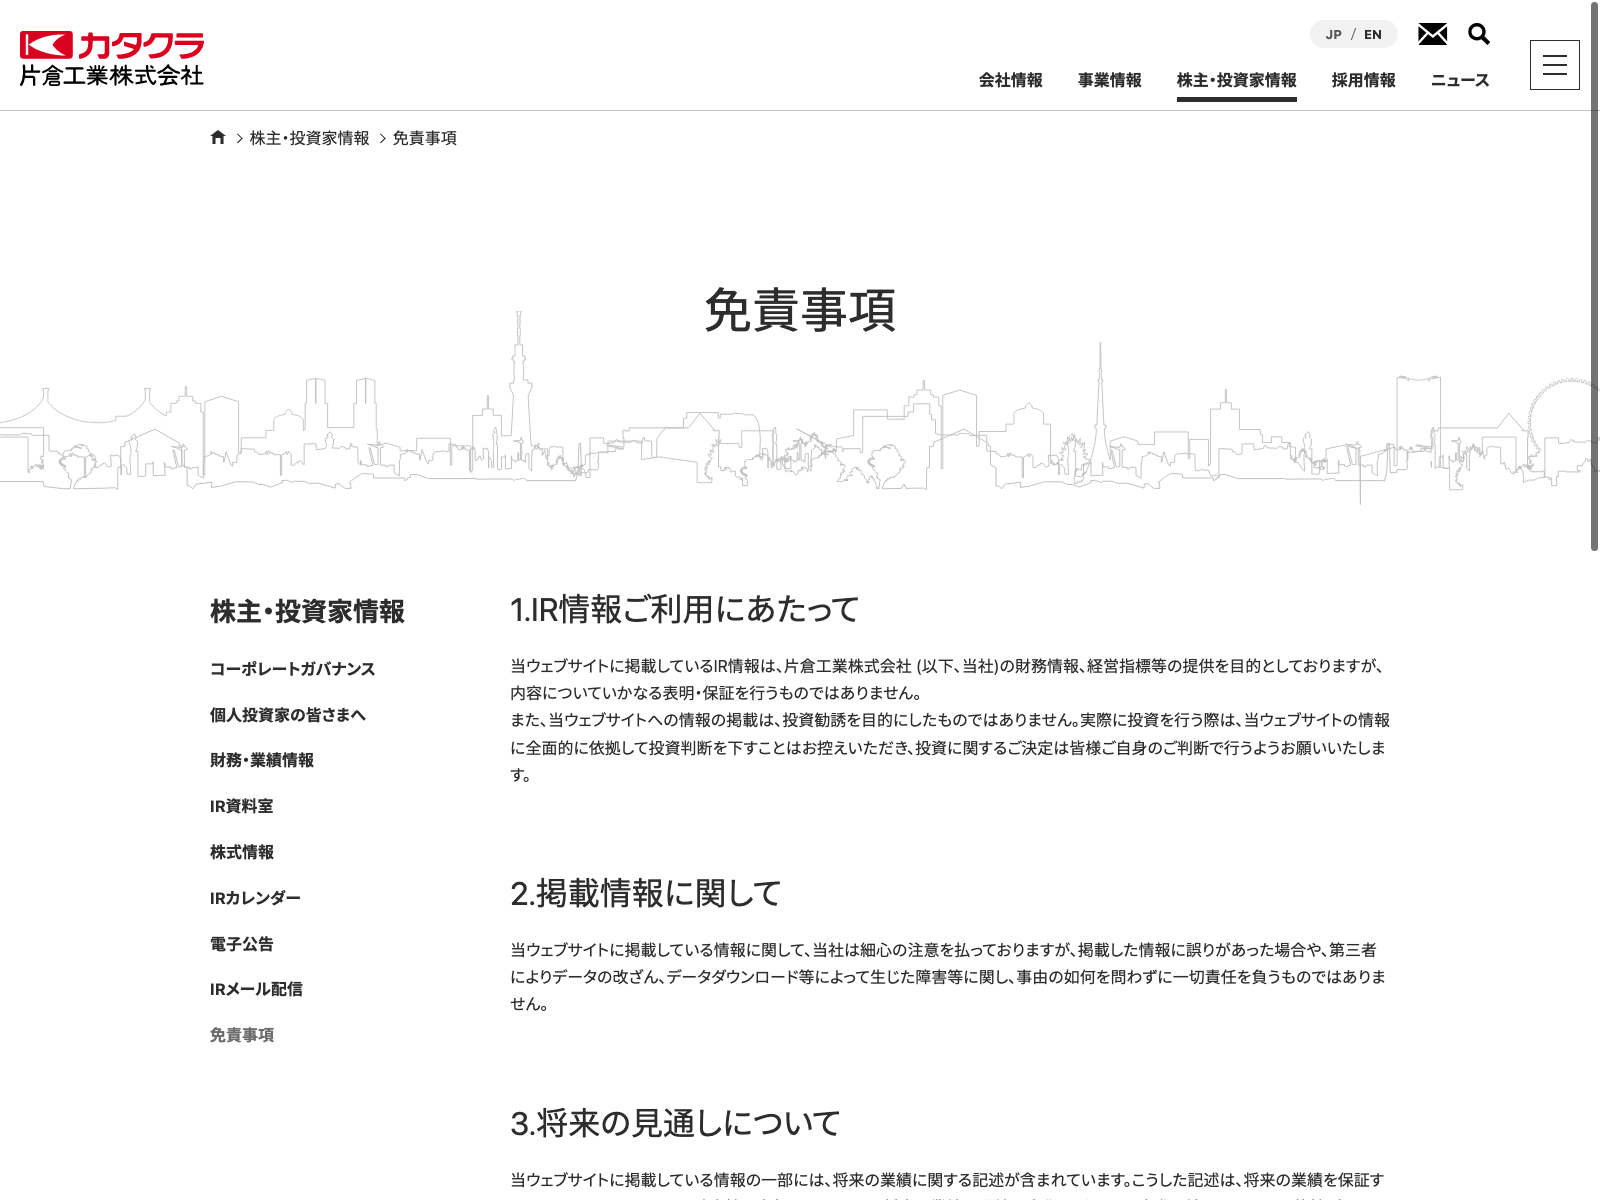
Task: Click the home icon in breadcrumb
Action: pyautogui.click(x=218, y=138)
